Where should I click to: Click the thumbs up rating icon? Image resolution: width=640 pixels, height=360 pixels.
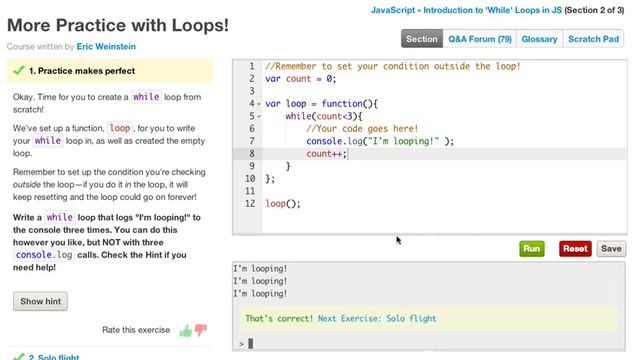click(x=186, y=331)
